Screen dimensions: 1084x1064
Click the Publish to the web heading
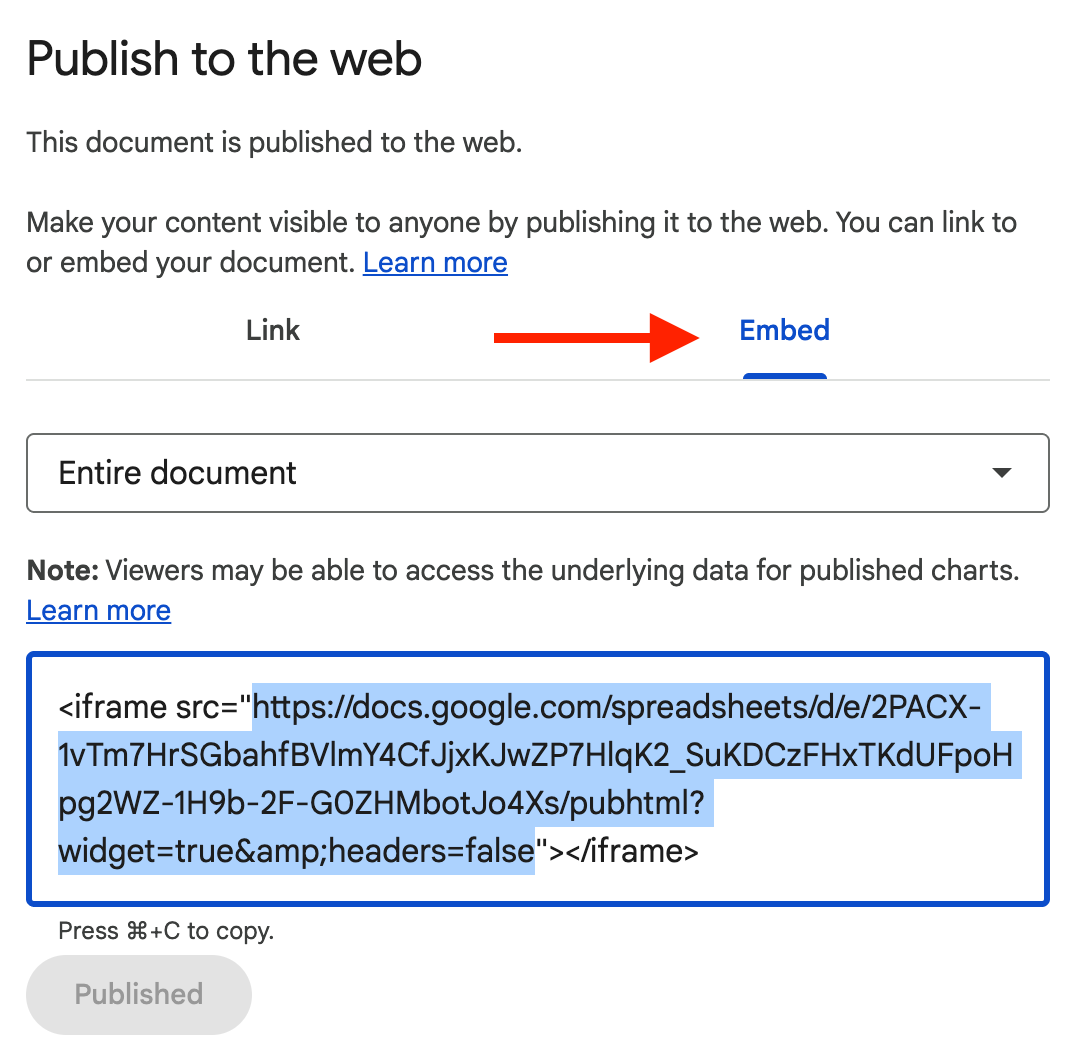coord(223,59)
